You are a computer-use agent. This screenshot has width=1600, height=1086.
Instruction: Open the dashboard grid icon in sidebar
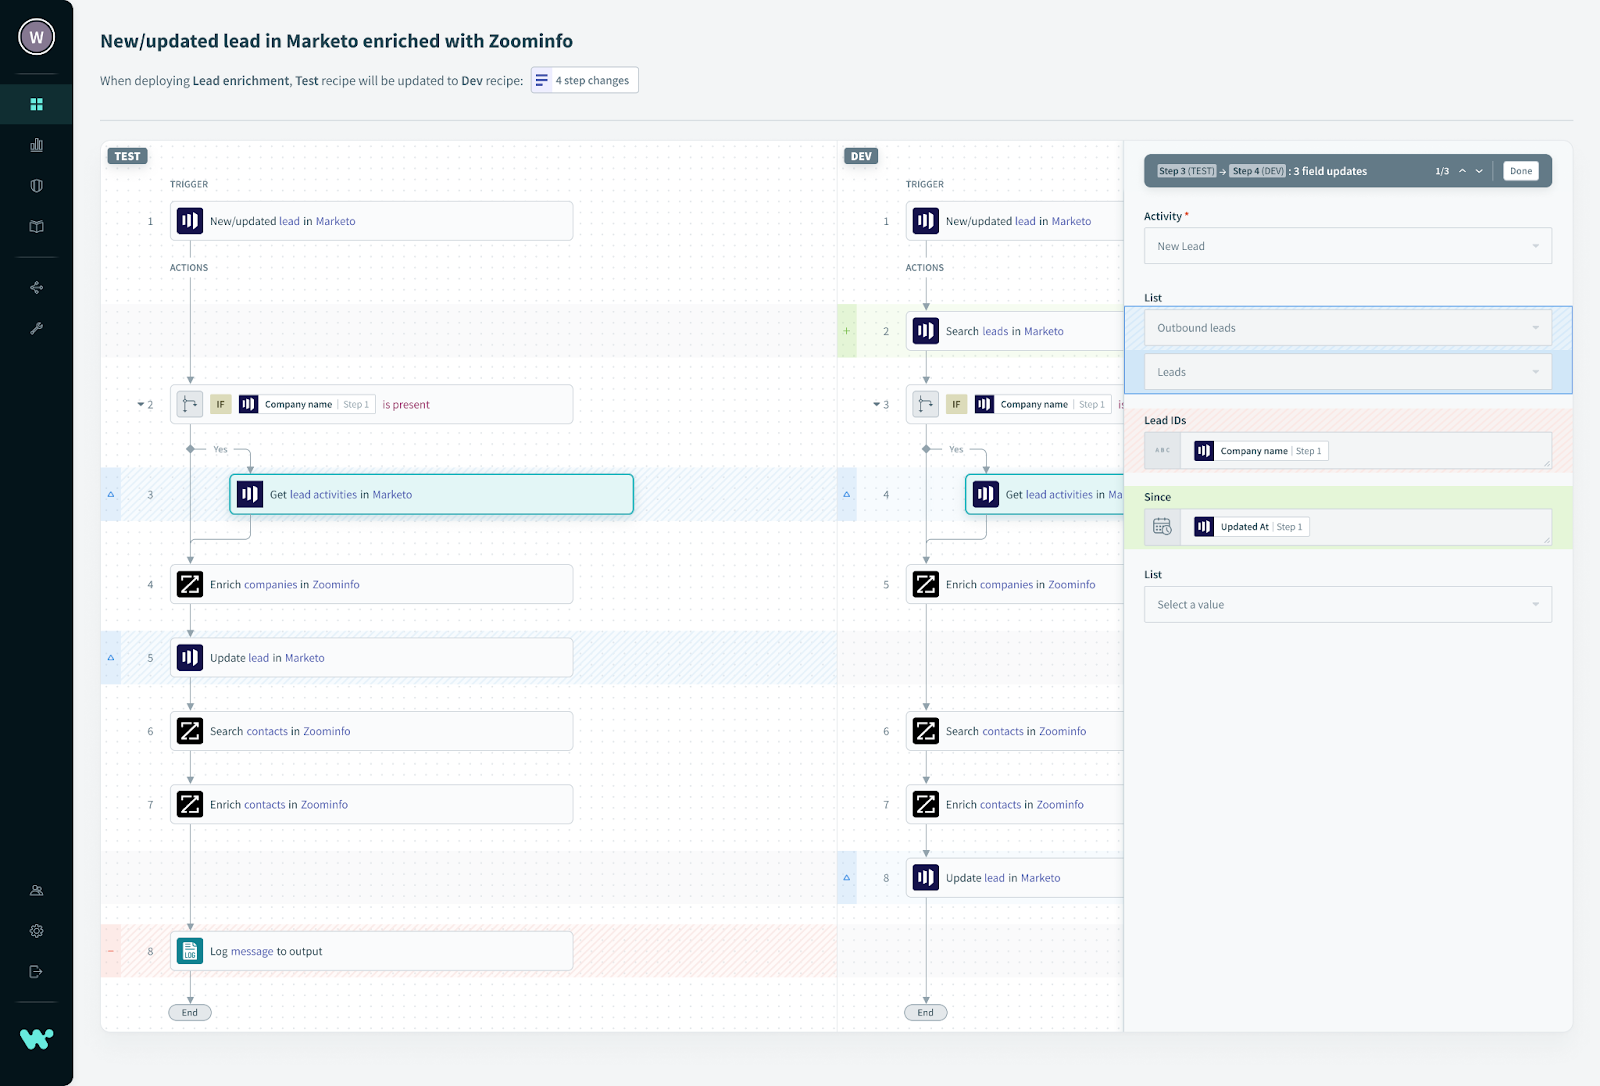coord(36,104)
